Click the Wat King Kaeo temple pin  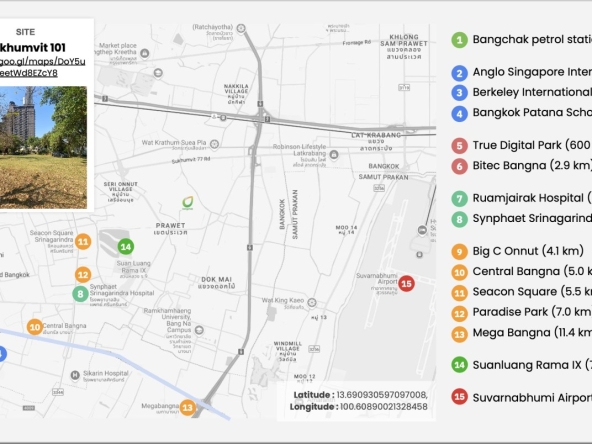312,302
